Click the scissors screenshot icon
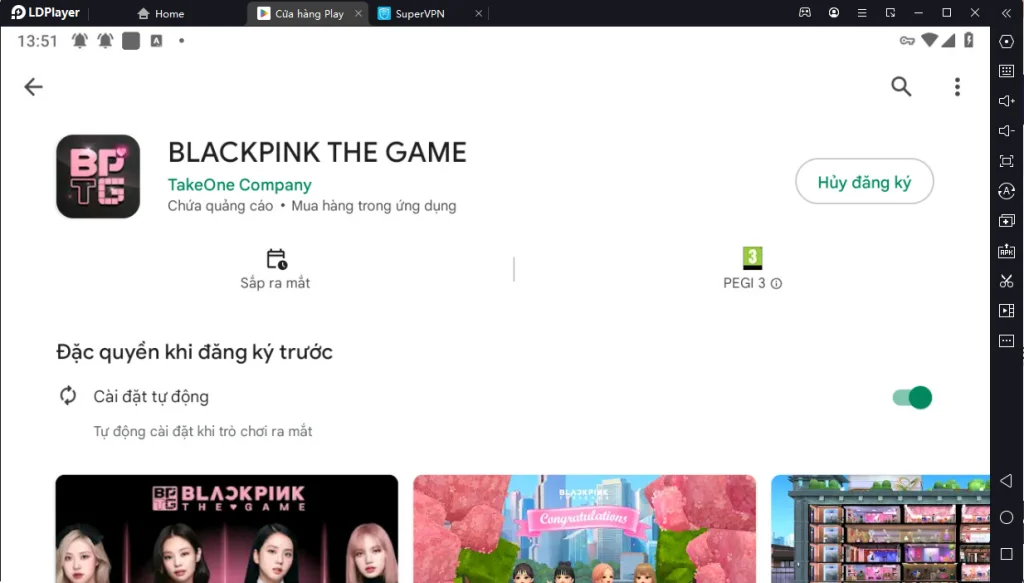Screen dimensions: 1024x583 (1006, 281)
